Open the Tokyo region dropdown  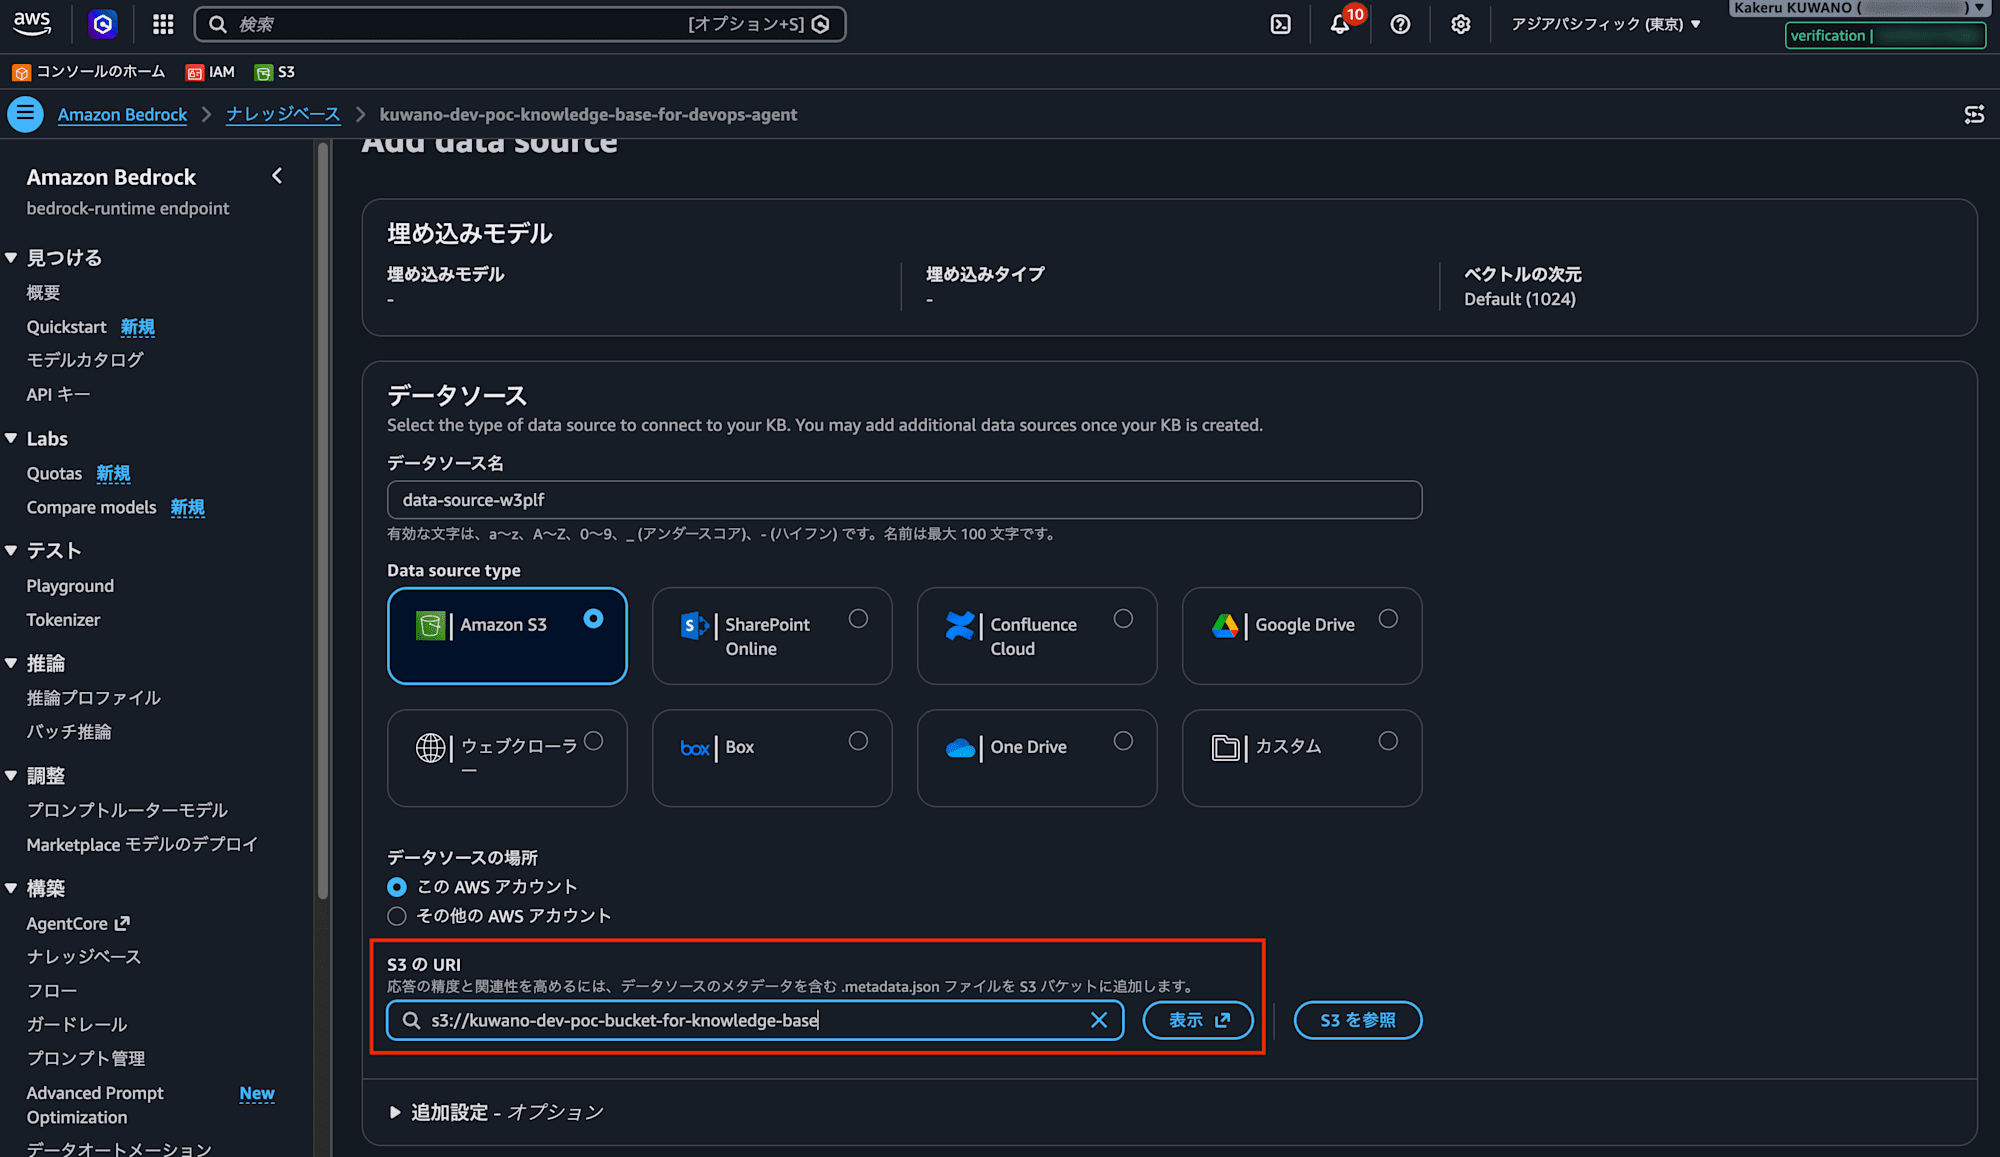pyautogui.click(x=1606, y=24)
